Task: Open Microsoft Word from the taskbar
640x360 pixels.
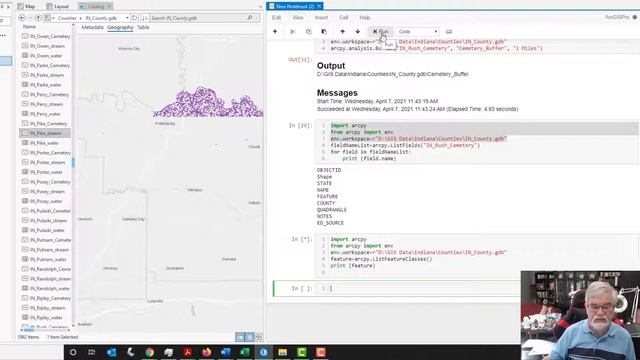Action: tap(226, 352)
